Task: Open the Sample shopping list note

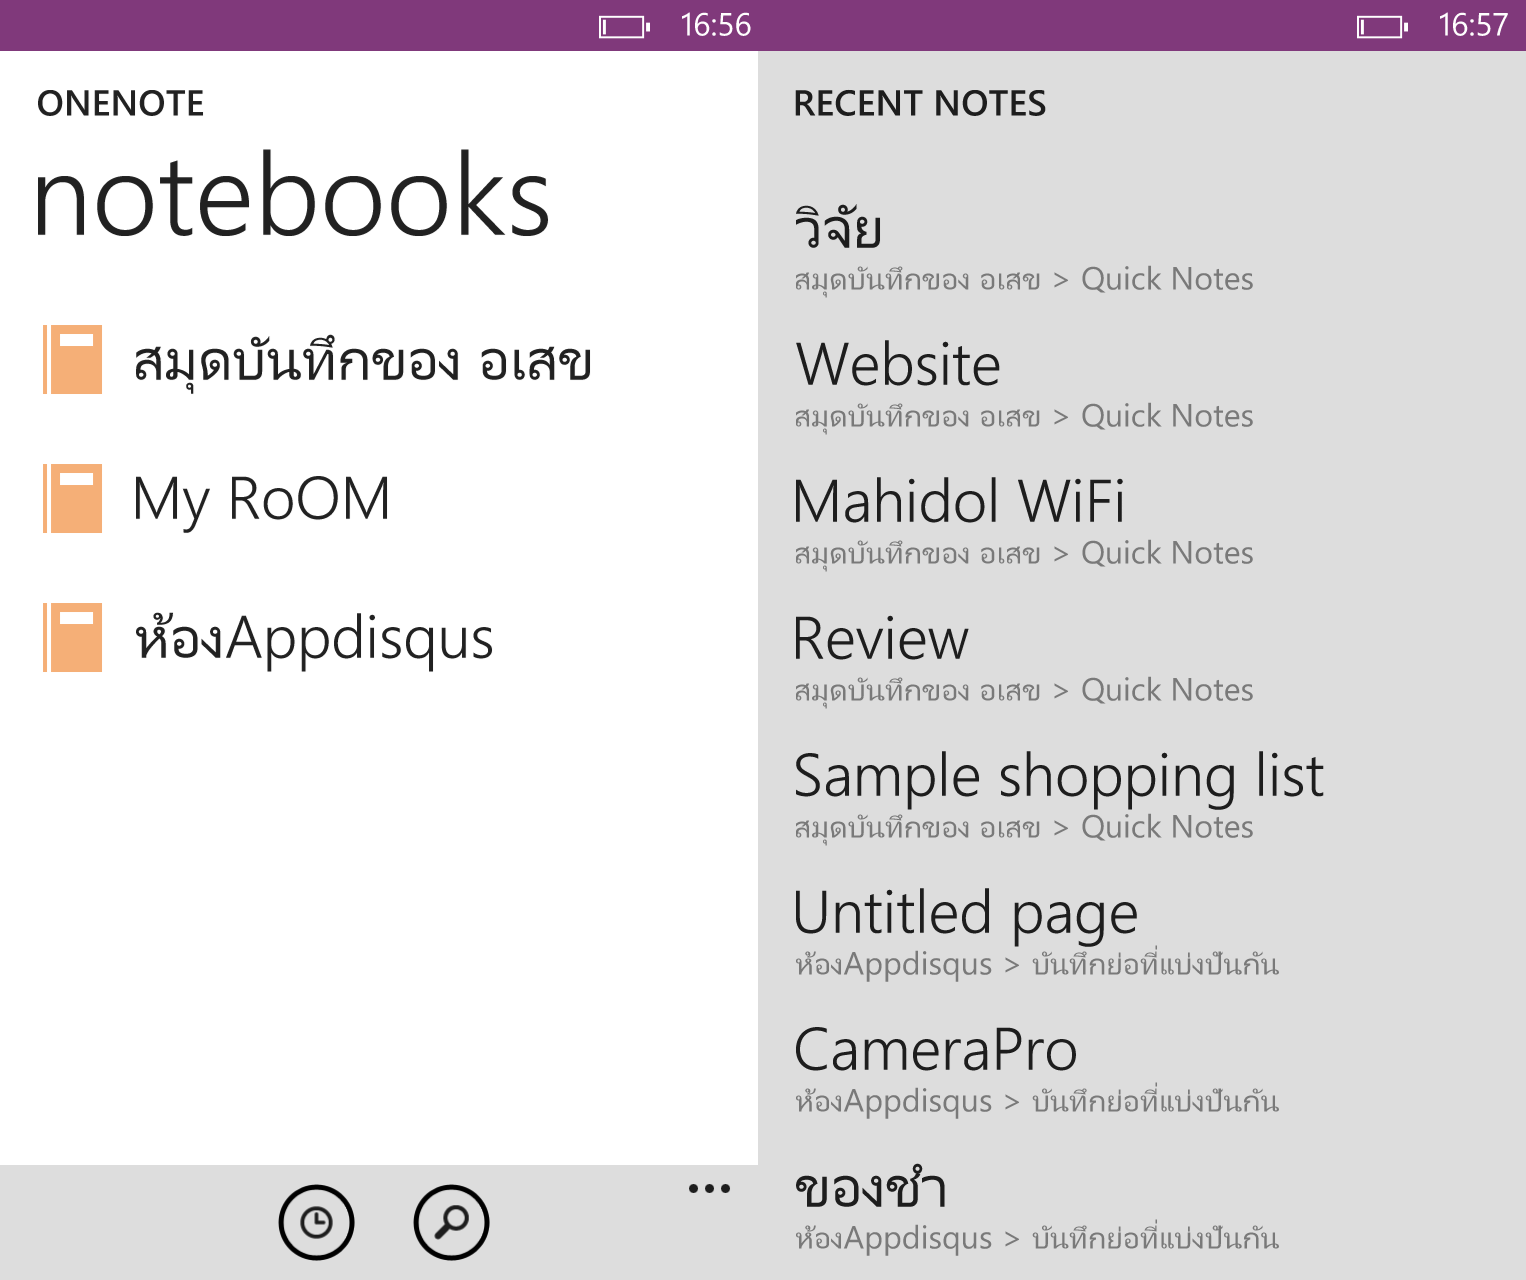Action: pos(1059,777)
